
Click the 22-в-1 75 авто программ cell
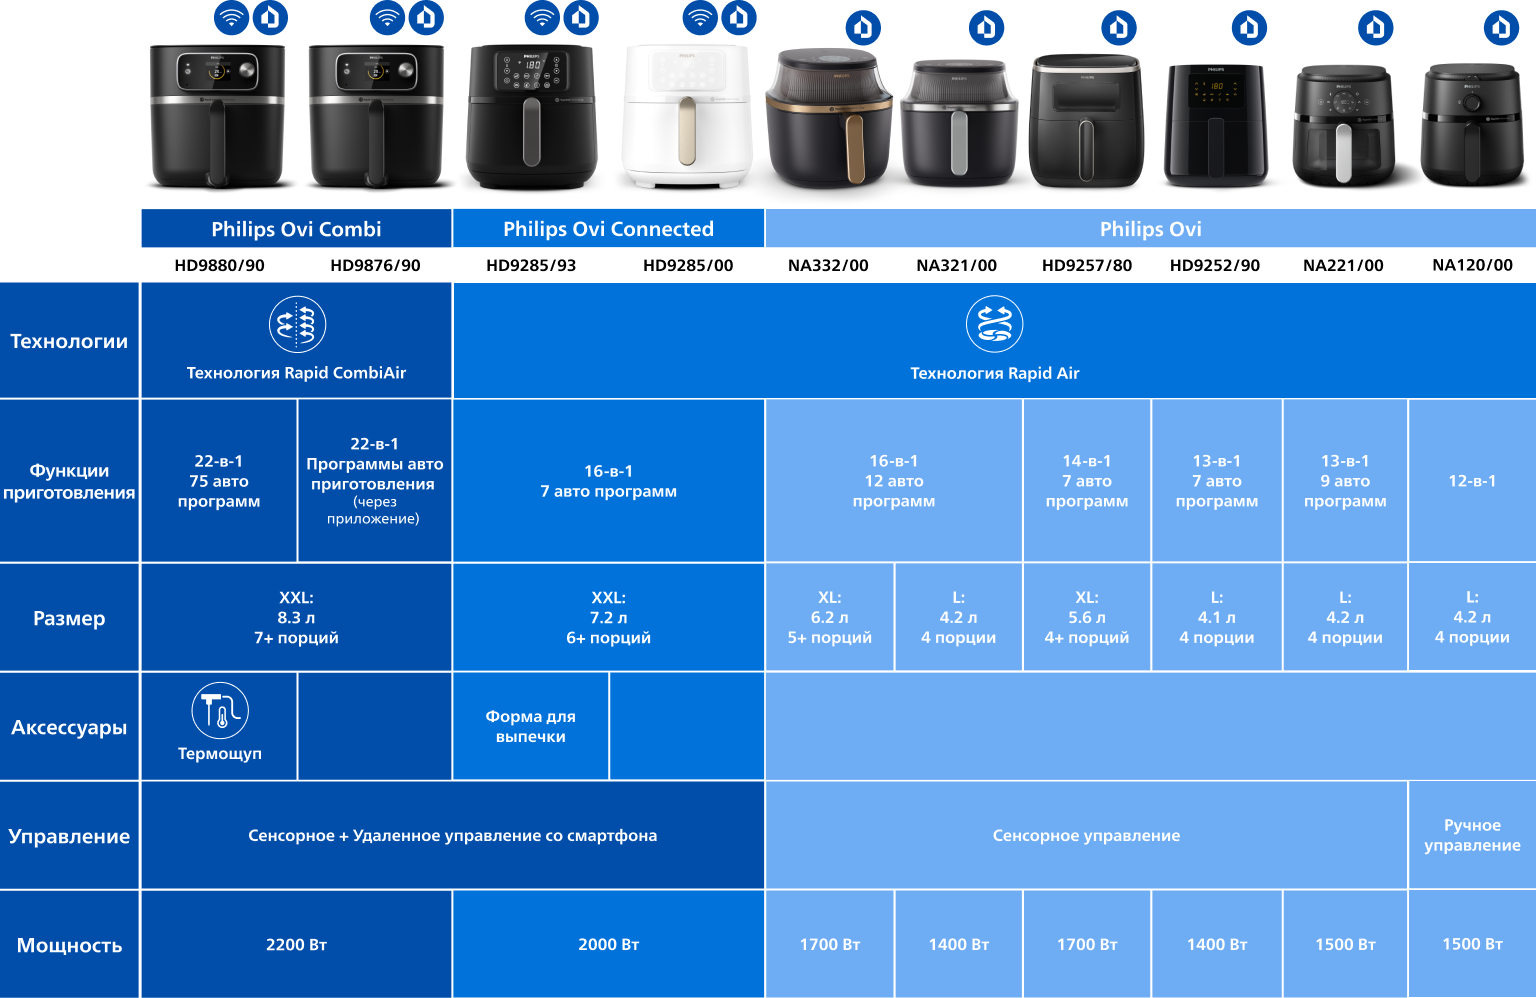click(x=219, y=481)
